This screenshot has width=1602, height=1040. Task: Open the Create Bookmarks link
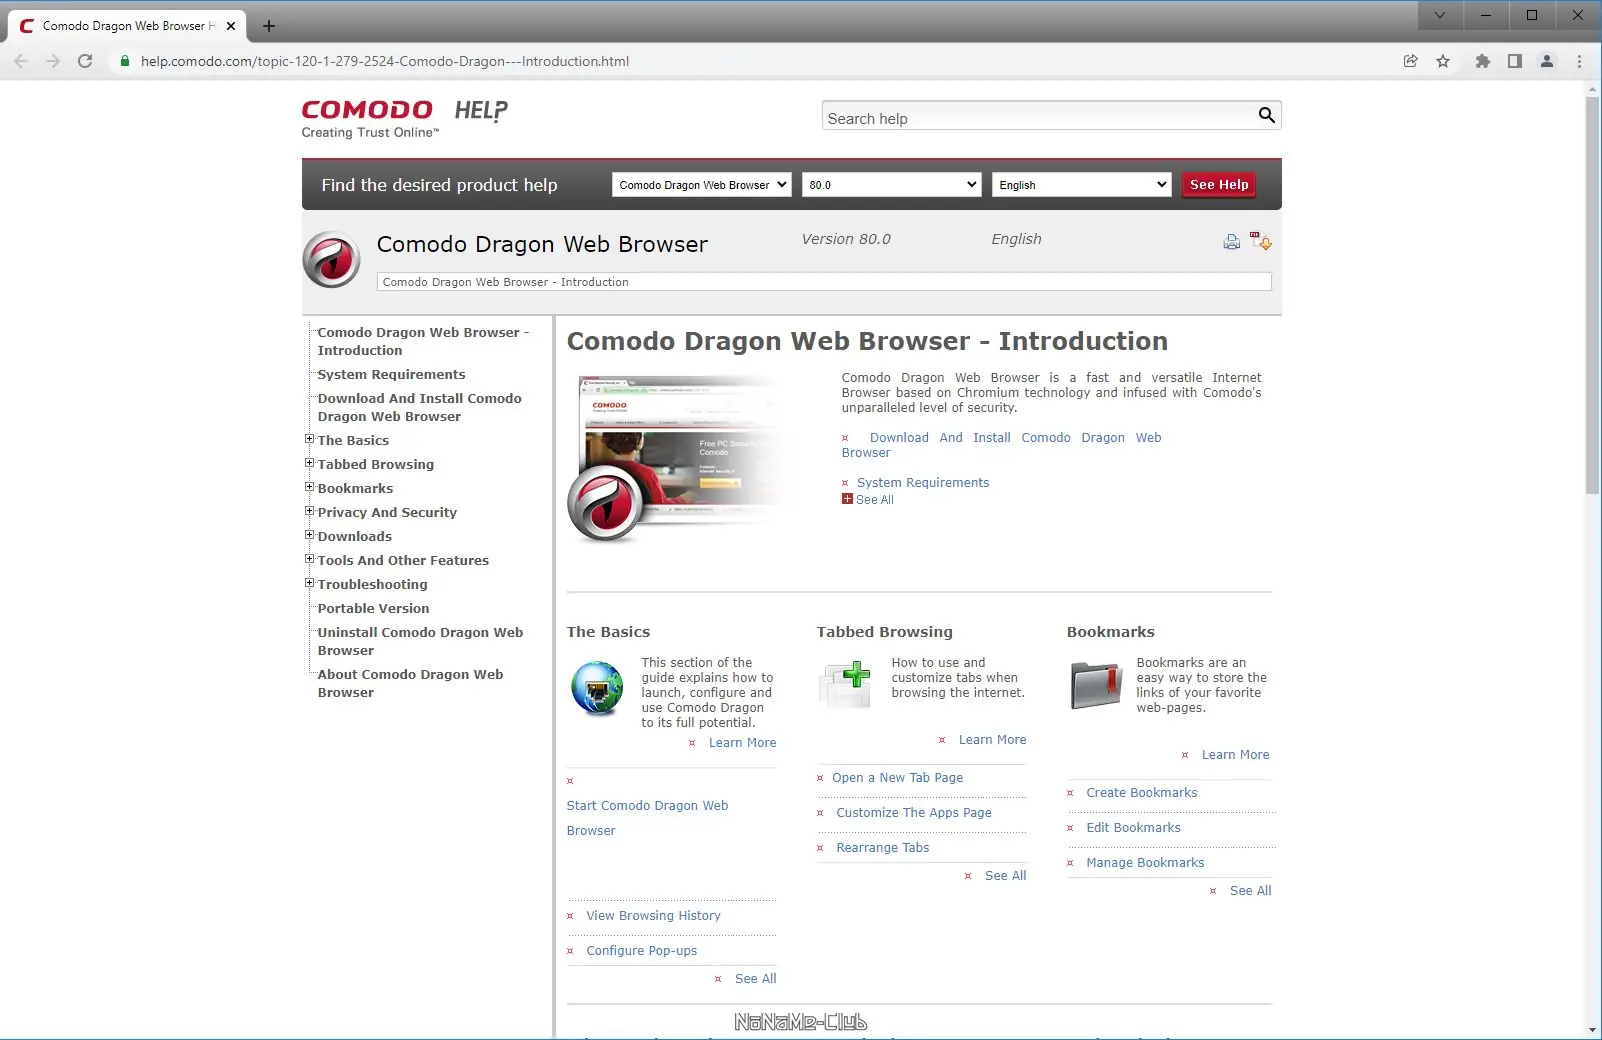tap(1141, 793)
